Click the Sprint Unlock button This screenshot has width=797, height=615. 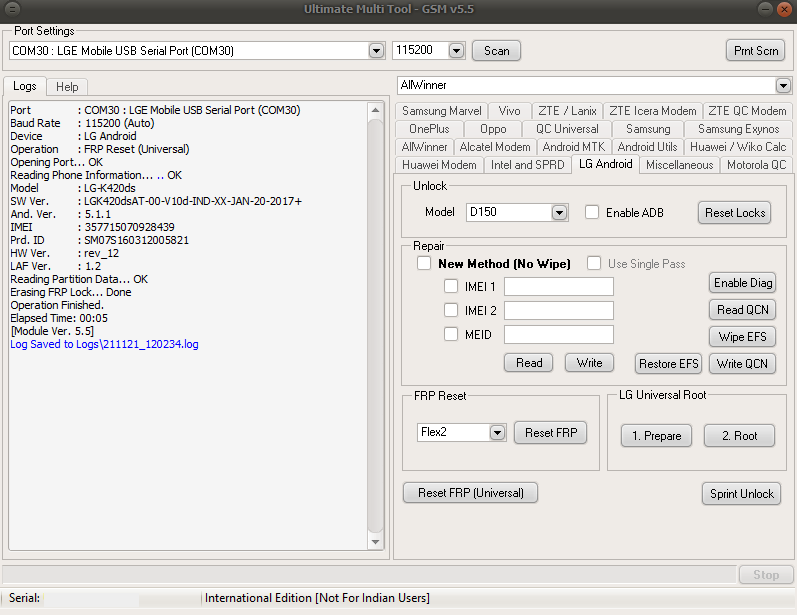point(742,494)
